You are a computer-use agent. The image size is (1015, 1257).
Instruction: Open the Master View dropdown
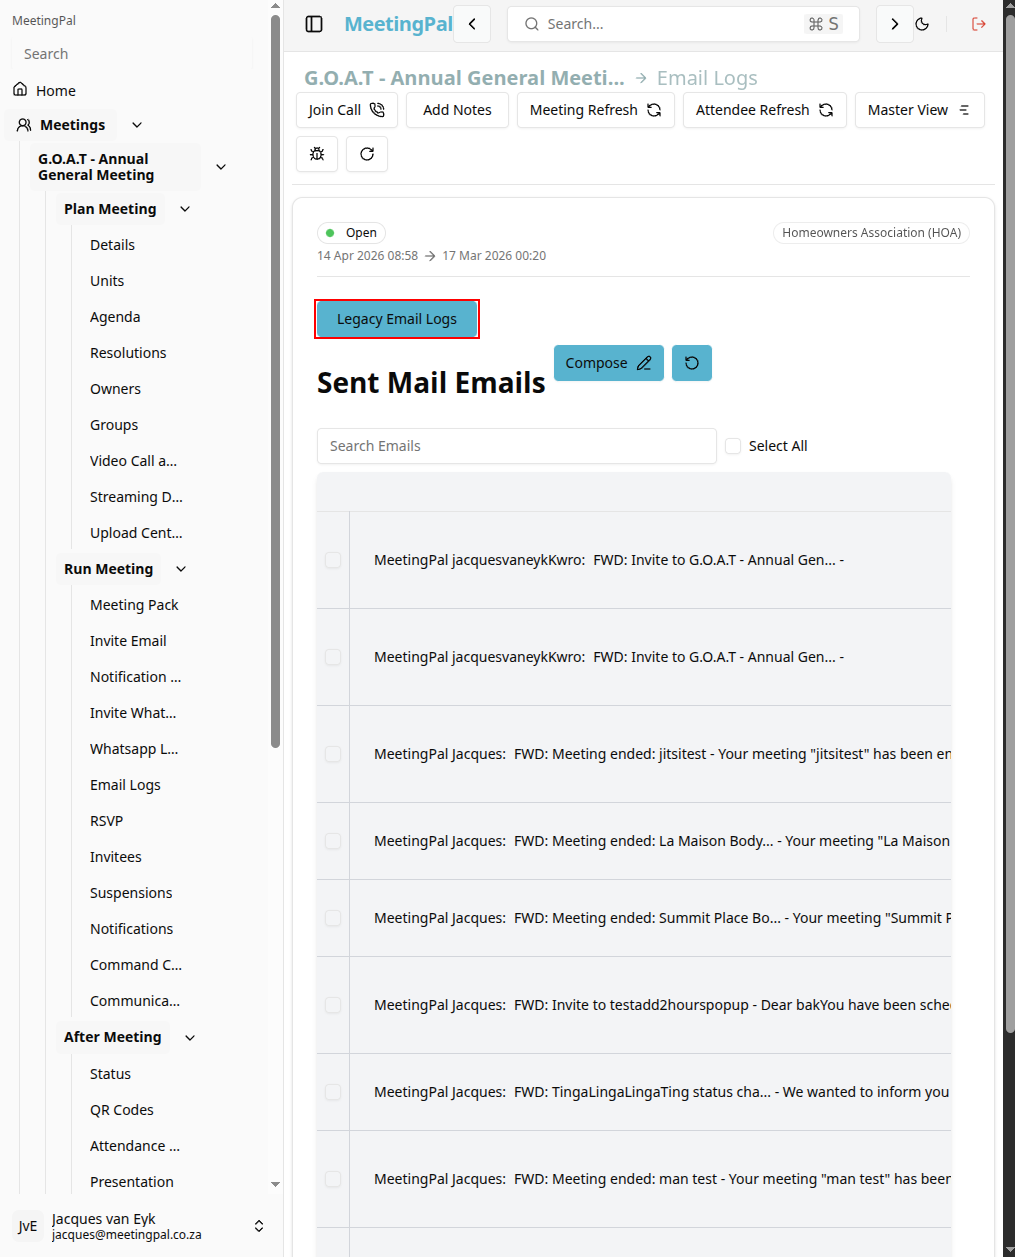919,110
